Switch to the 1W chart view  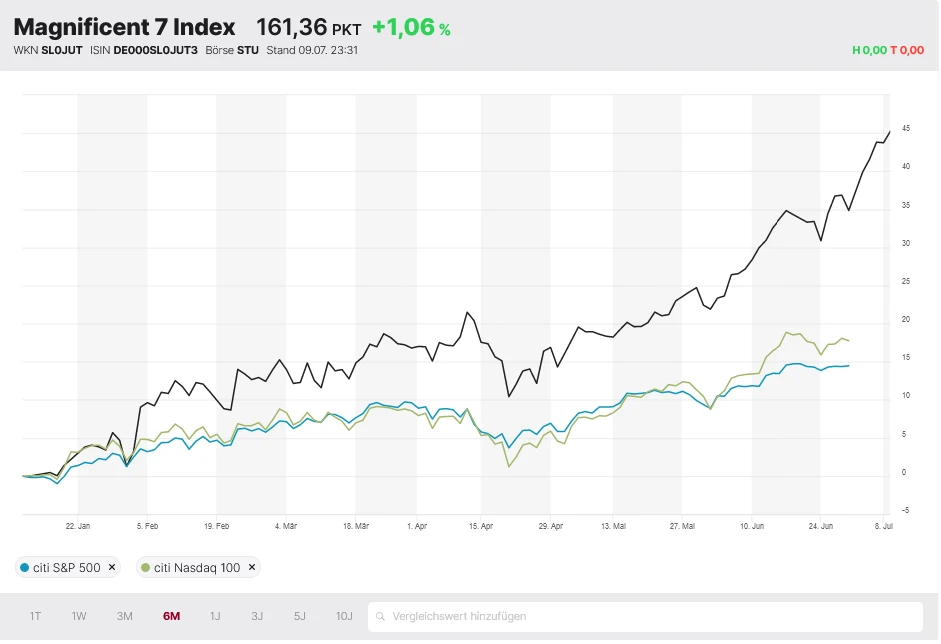click(78, 616)
